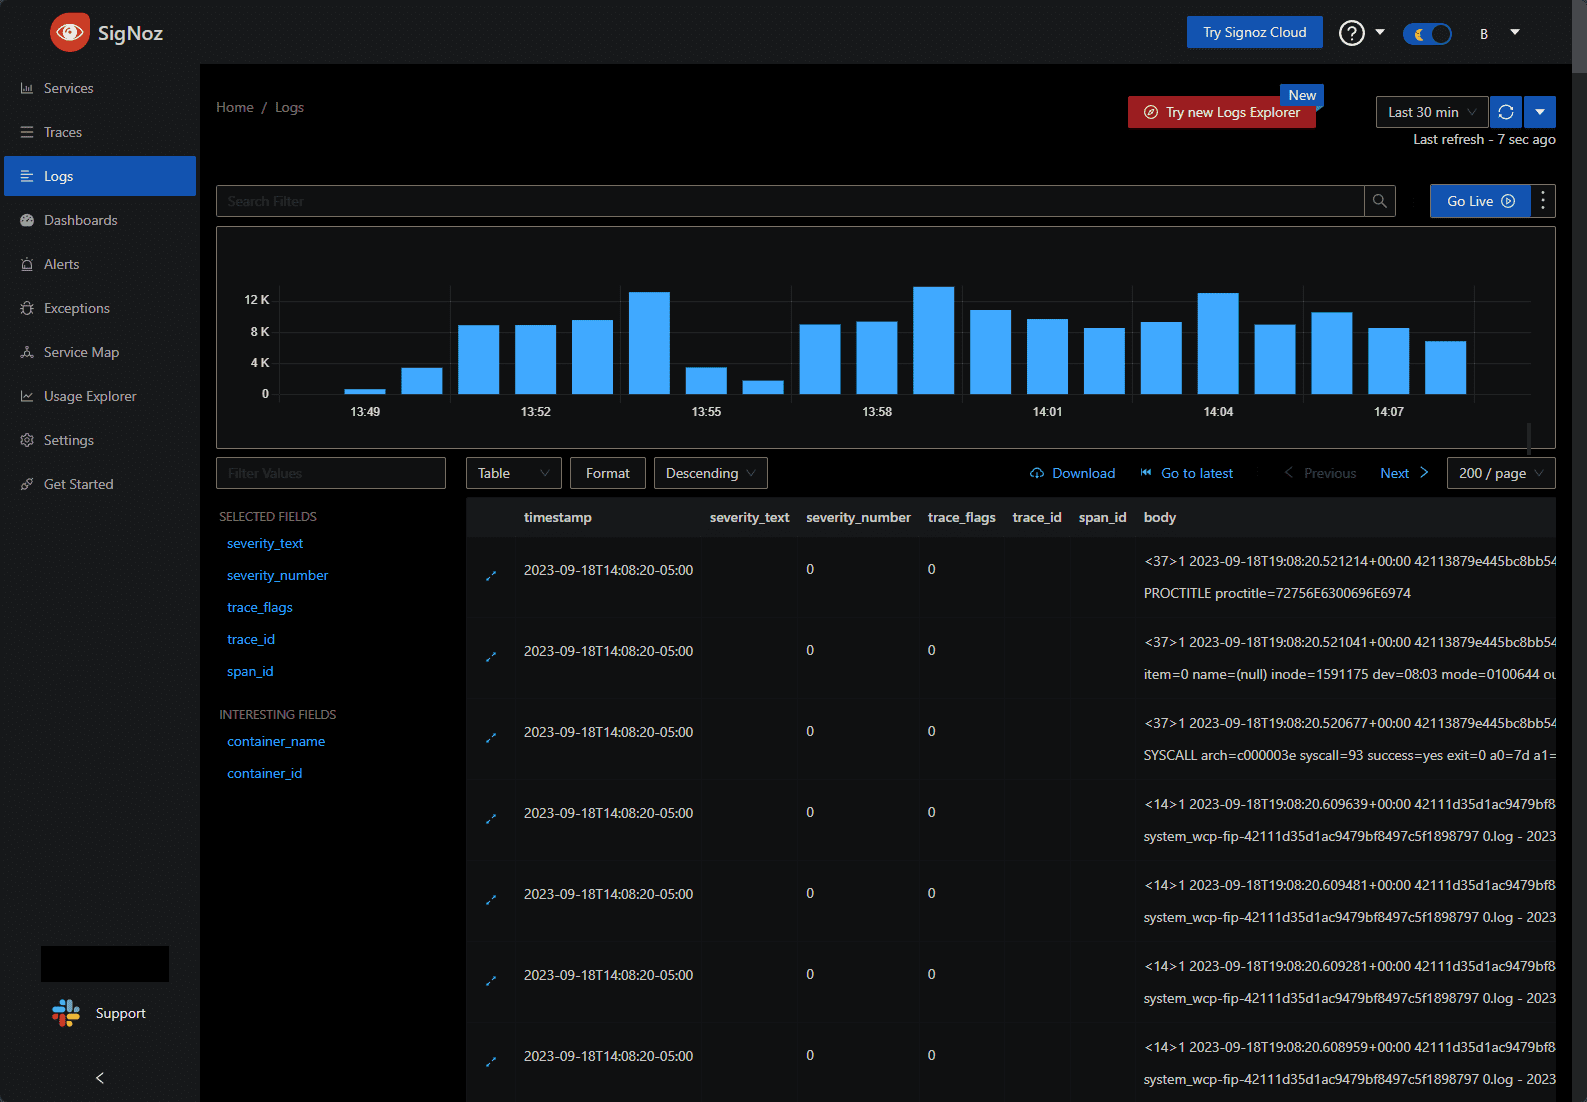This screenshot has width=1587, height=1102.
Task: Open Traces in the sidebar
Action: 63,132
